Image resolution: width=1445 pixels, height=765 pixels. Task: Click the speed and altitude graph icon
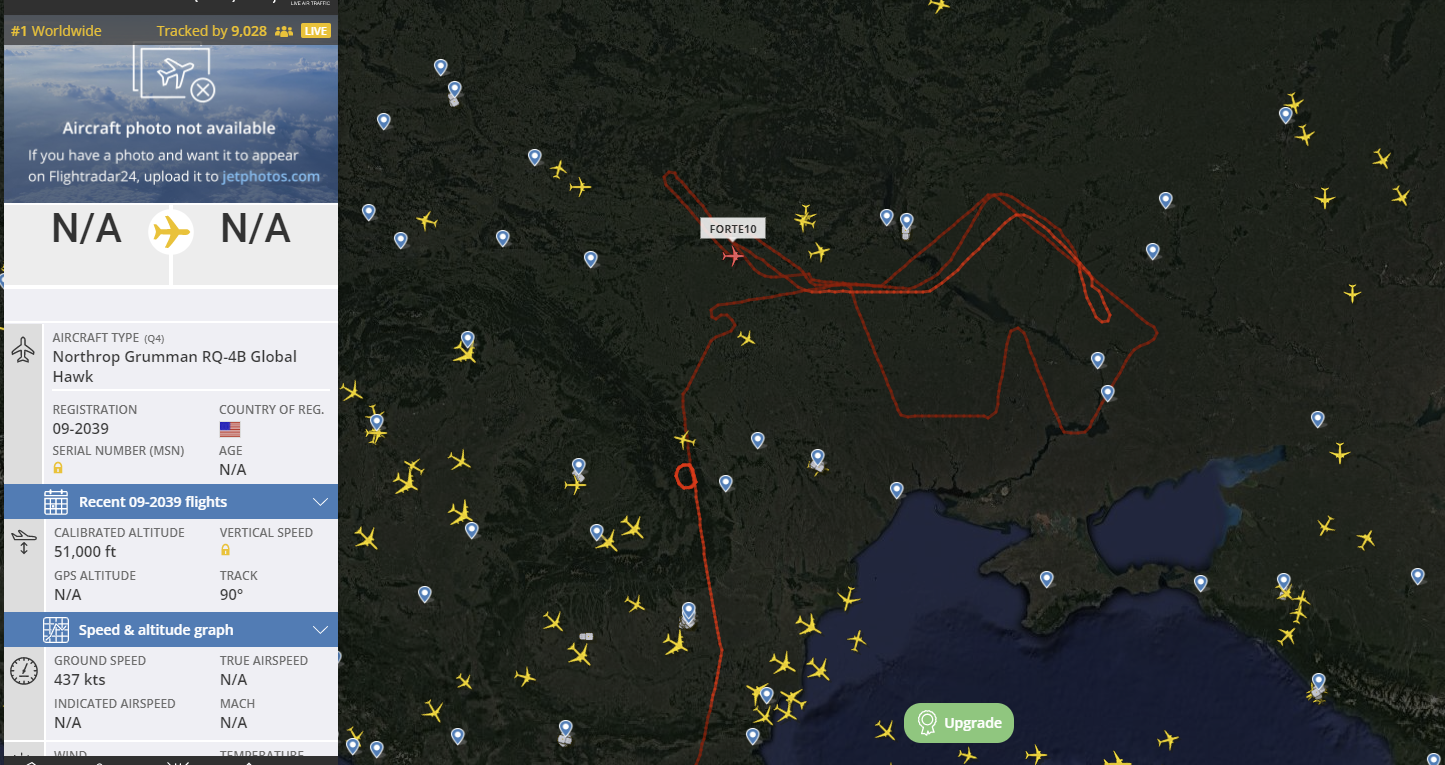tap(56, 630)
